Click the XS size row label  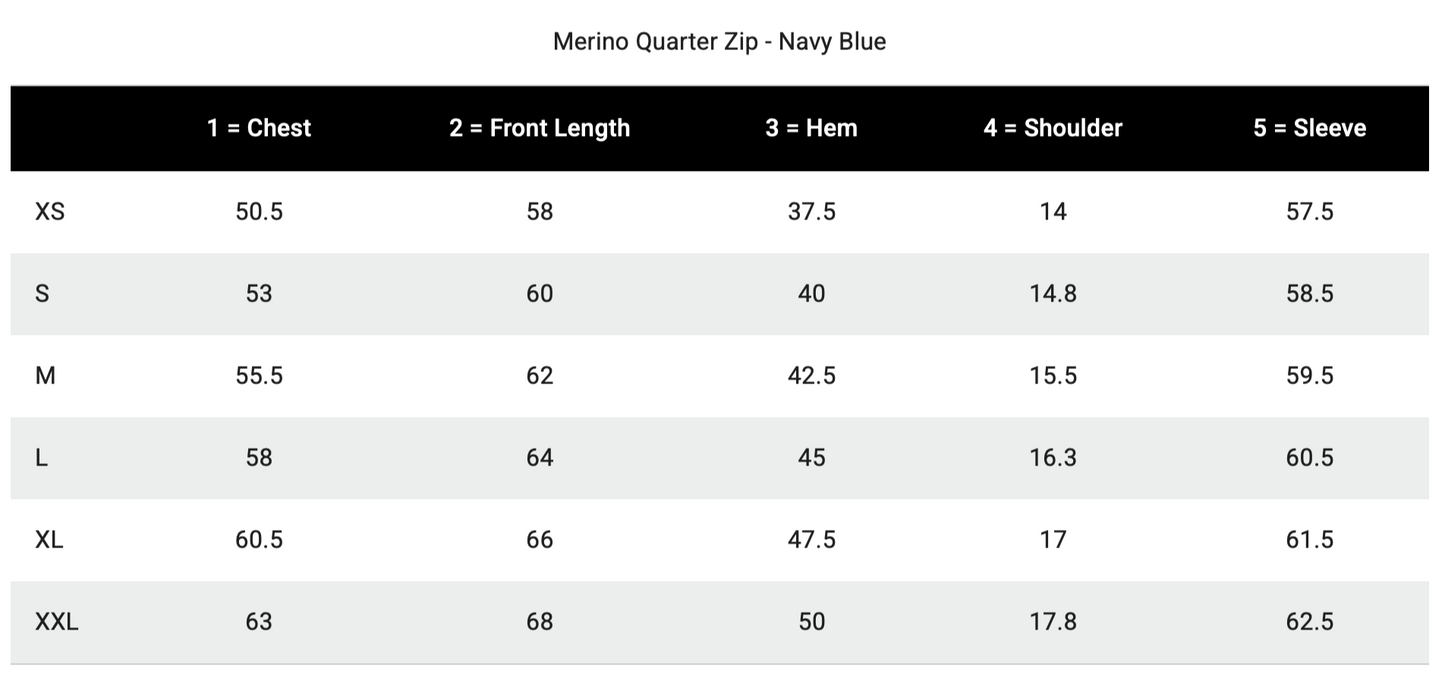click(x=50, y=212)
